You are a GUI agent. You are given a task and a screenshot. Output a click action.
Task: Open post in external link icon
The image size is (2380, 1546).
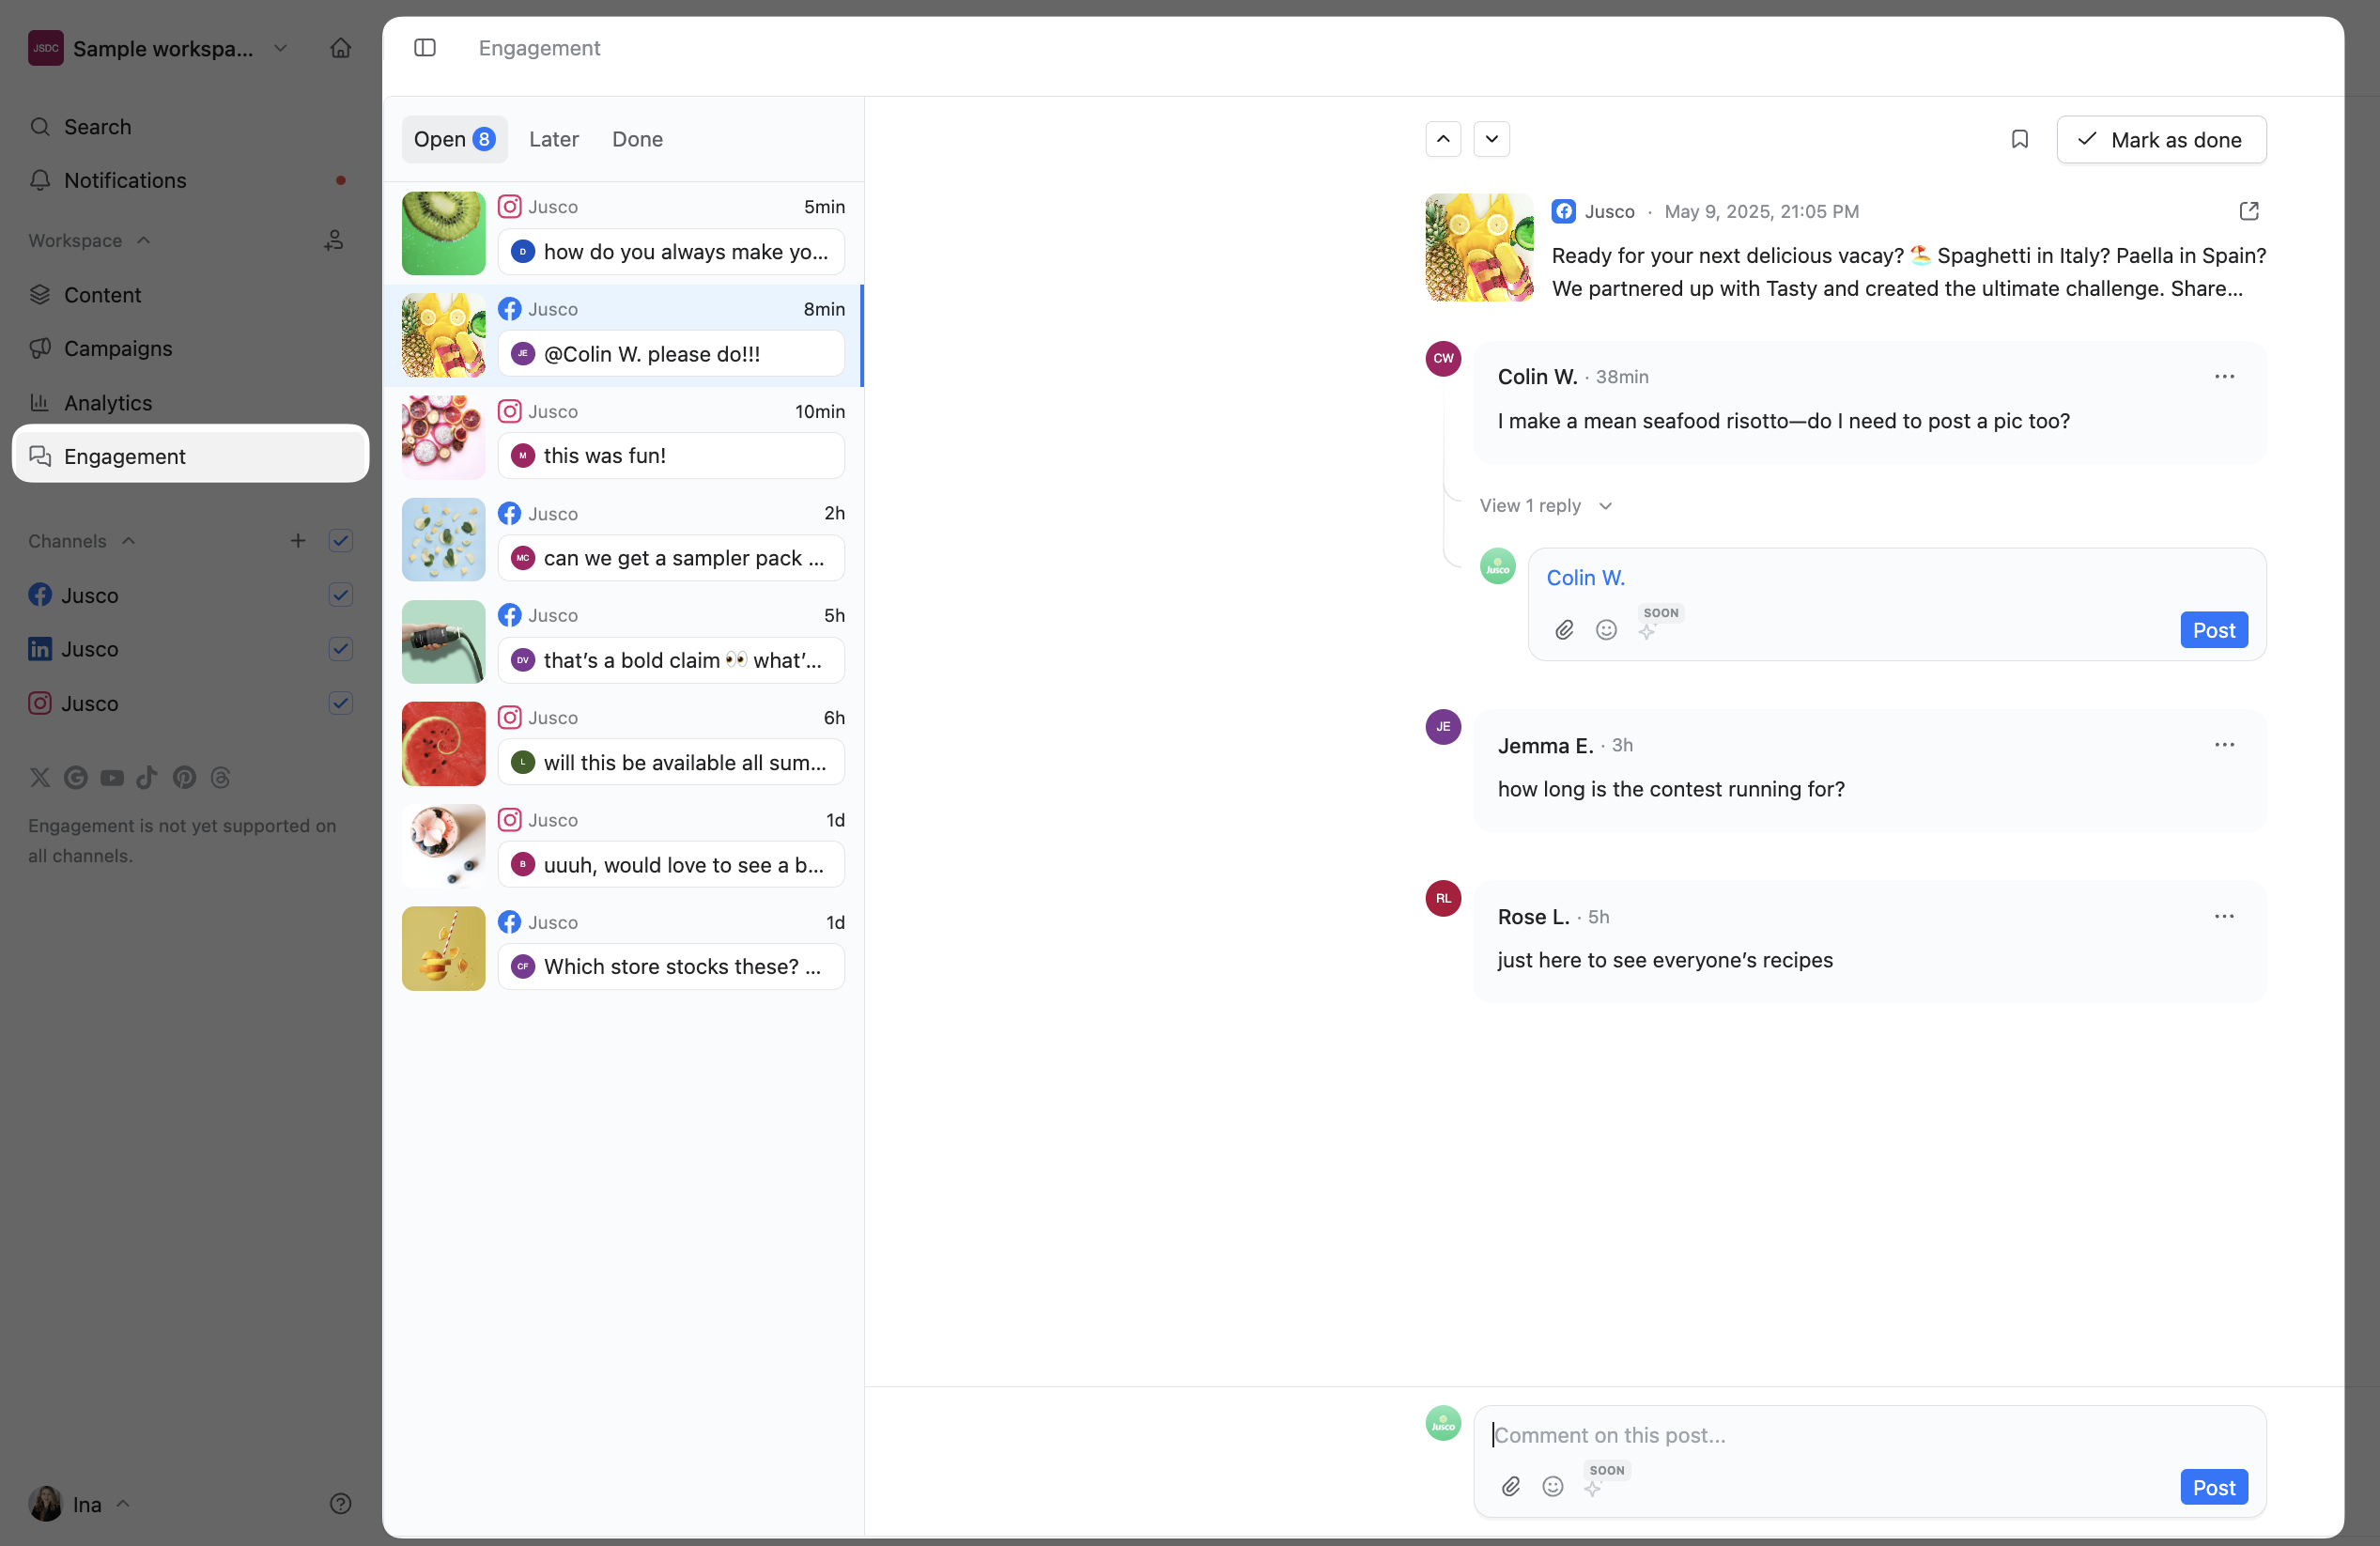point(2248,211)
